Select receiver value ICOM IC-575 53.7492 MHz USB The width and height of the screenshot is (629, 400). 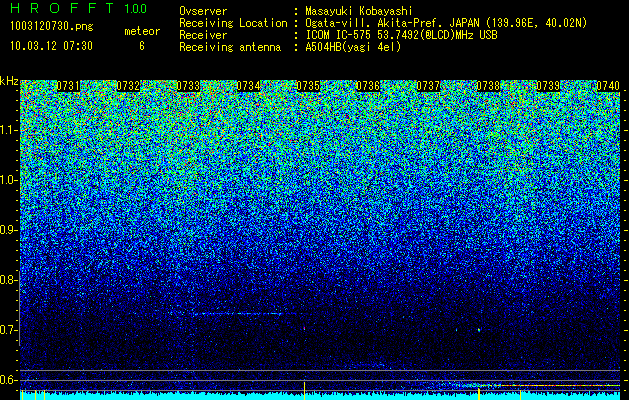[401, 35]
